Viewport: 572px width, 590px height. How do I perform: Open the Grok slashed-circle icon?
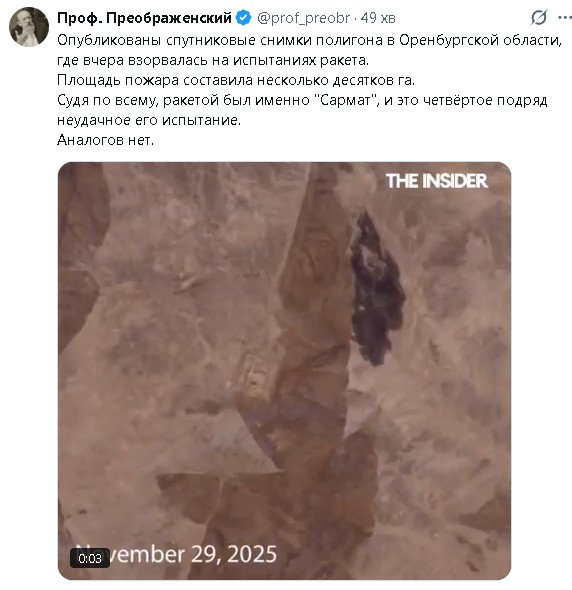[x=539, y=18]
